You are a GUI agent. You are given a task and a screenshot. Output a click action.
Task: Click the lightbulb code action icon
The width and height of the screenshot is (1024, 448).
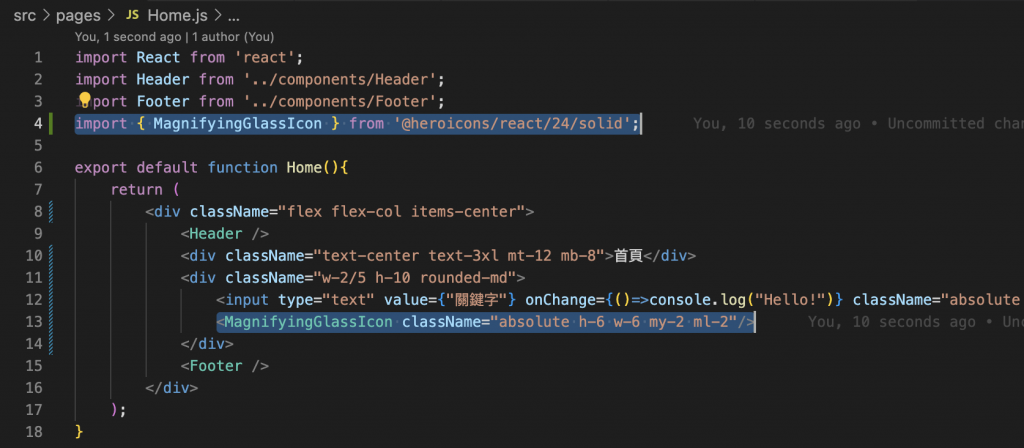[84, 100]
